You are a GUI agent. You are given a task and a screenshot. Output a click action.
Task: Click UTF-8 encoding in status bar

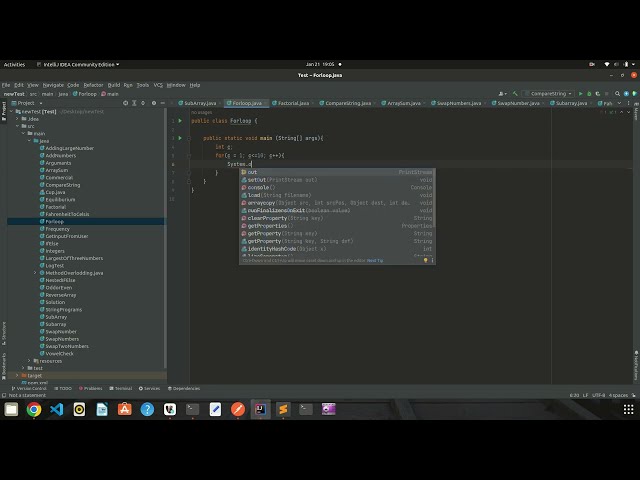click(x=599, y=395)
